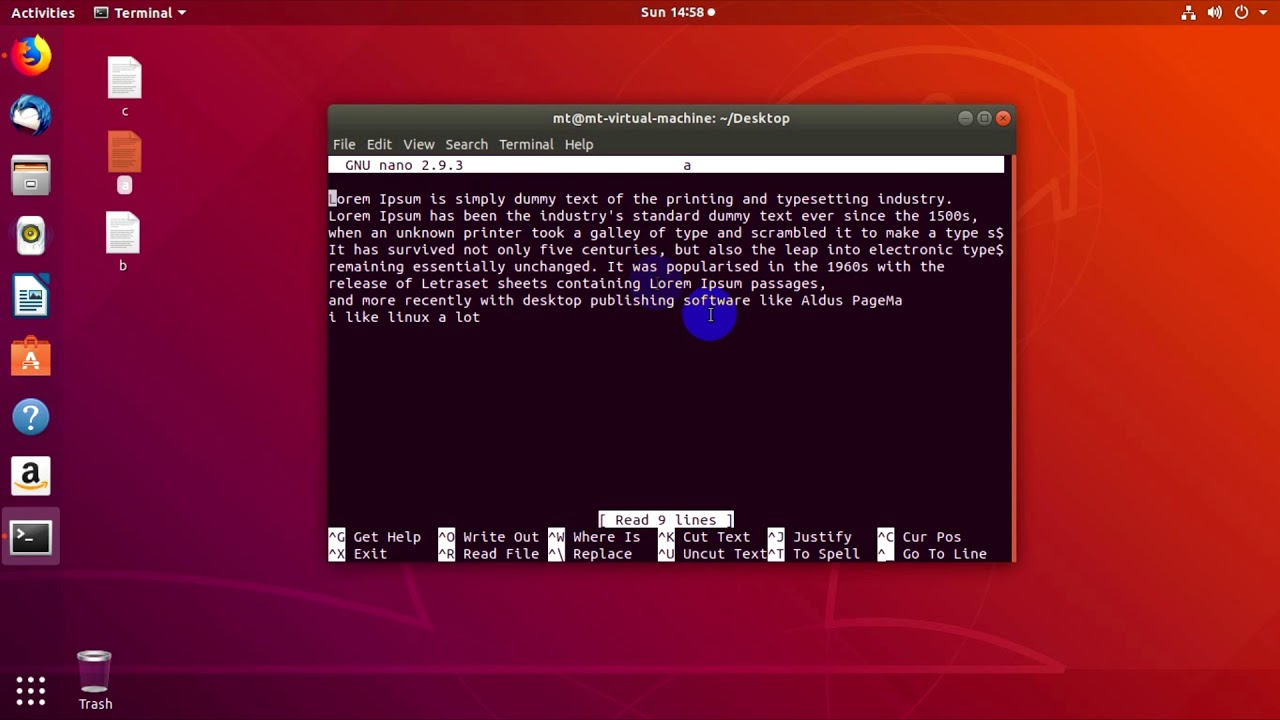The height and width of the screenshot is (720, 1280).
Task: Open the terminal Search menu
Action: (x=467, y=144)
